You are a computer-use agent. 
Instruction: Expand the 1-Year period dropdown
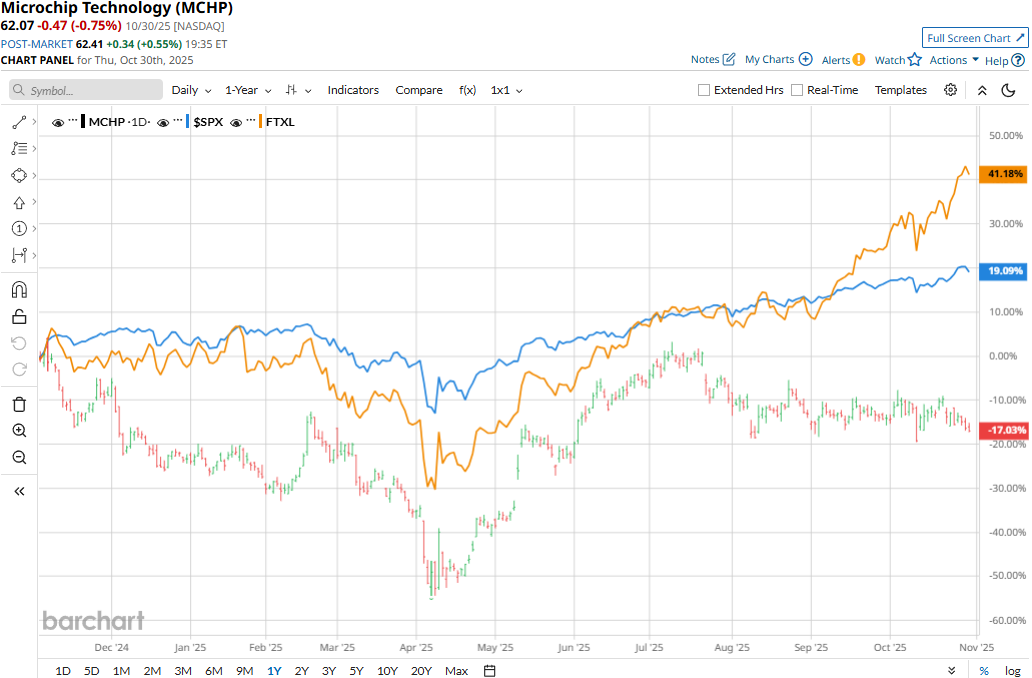click(x=249, y=90)
